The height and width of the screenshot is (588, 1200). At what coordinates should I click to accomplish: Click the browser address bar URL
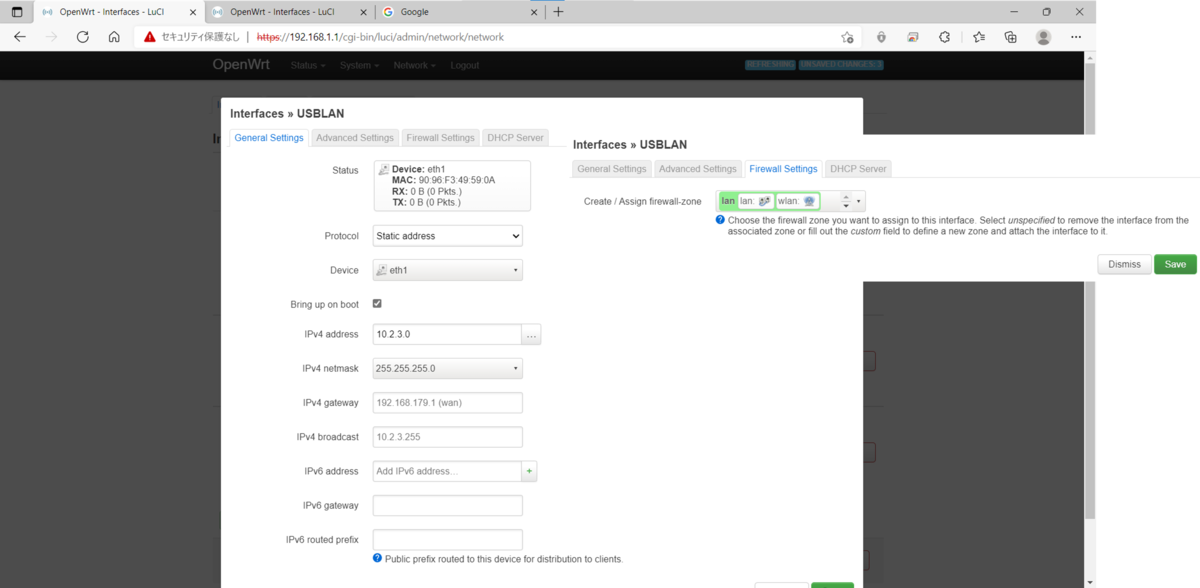click(x=380, y=37)
